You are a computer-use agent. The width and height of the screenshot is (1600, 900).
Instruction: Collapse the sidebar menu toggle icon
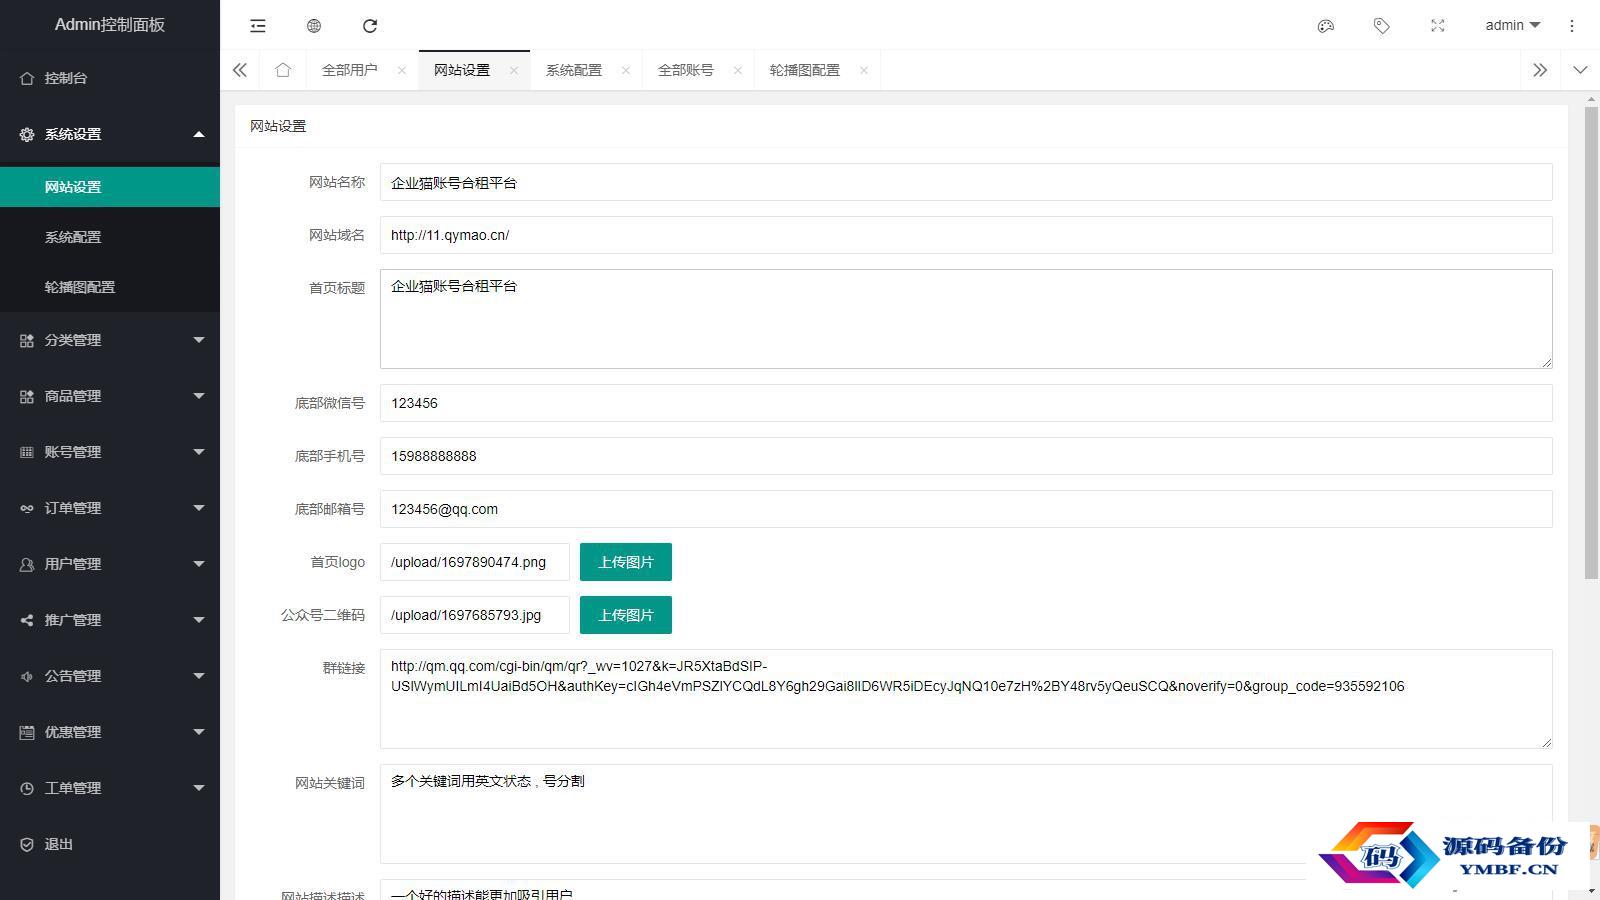click(x=258, y=26)
